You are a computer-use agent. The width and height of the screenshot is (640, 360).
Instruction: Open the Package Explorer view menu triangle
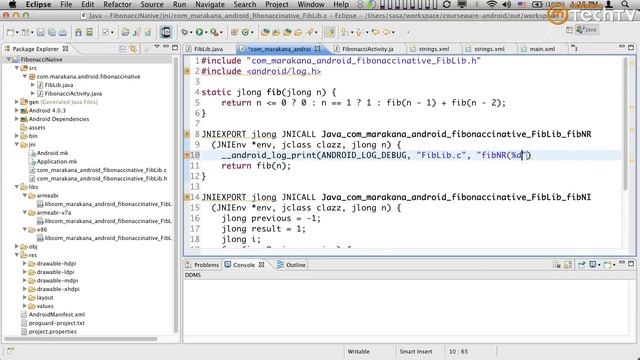(157, 47)
